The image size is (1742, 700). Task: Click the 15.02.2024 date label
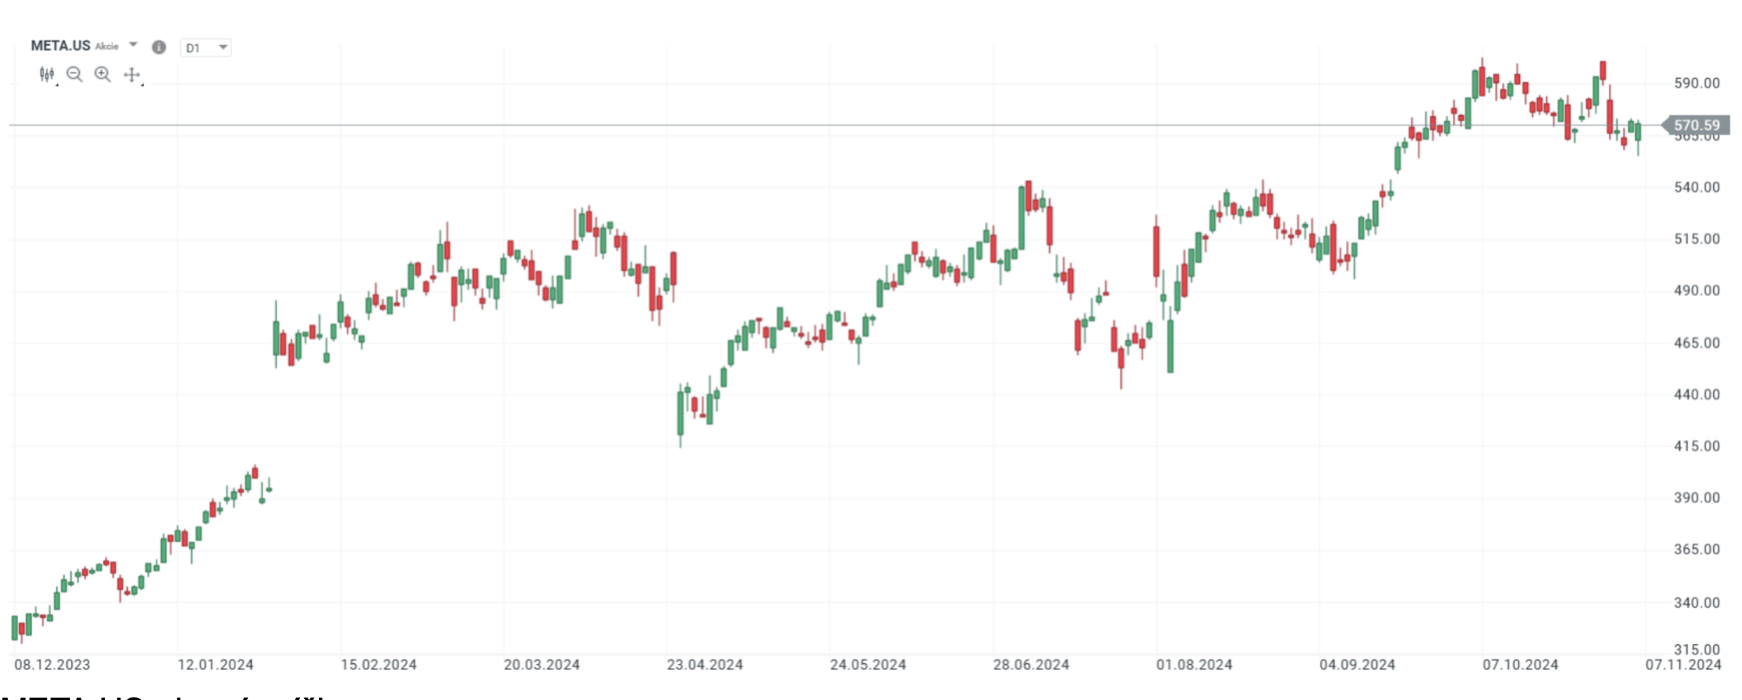378,665
